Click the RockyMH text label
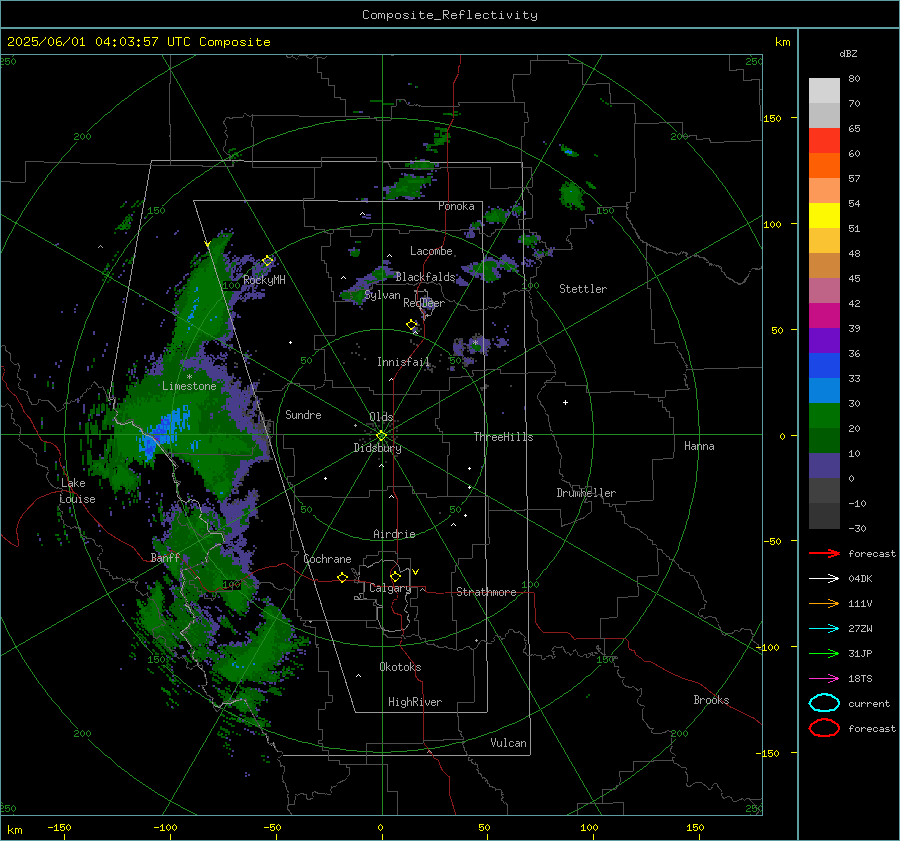 click(264, 280)
